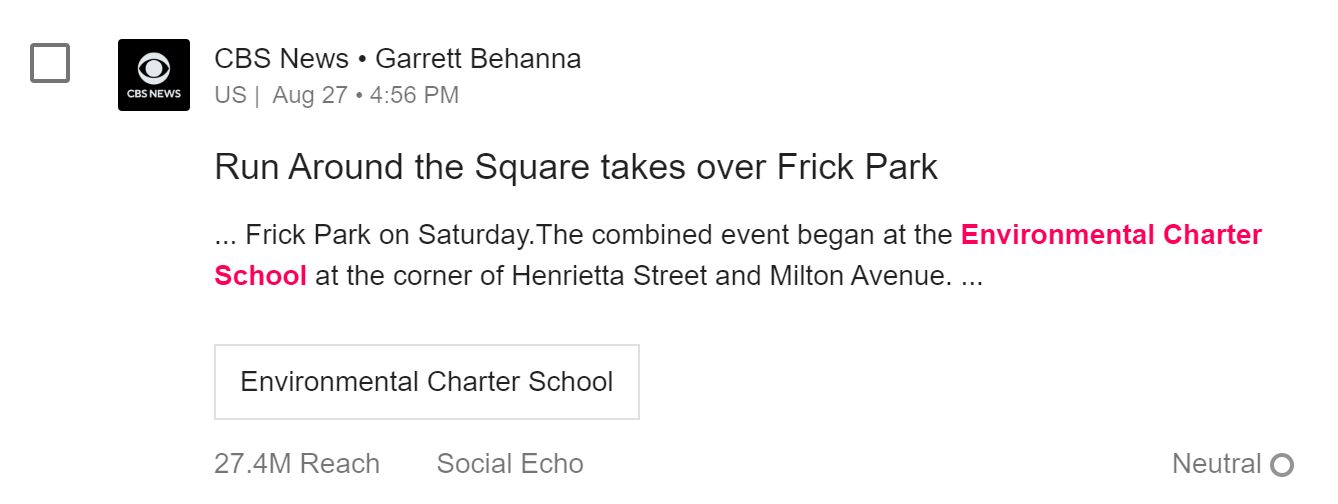Click the pink highlighted word School
Screen dimensions: 1338x504
[260, 275]
